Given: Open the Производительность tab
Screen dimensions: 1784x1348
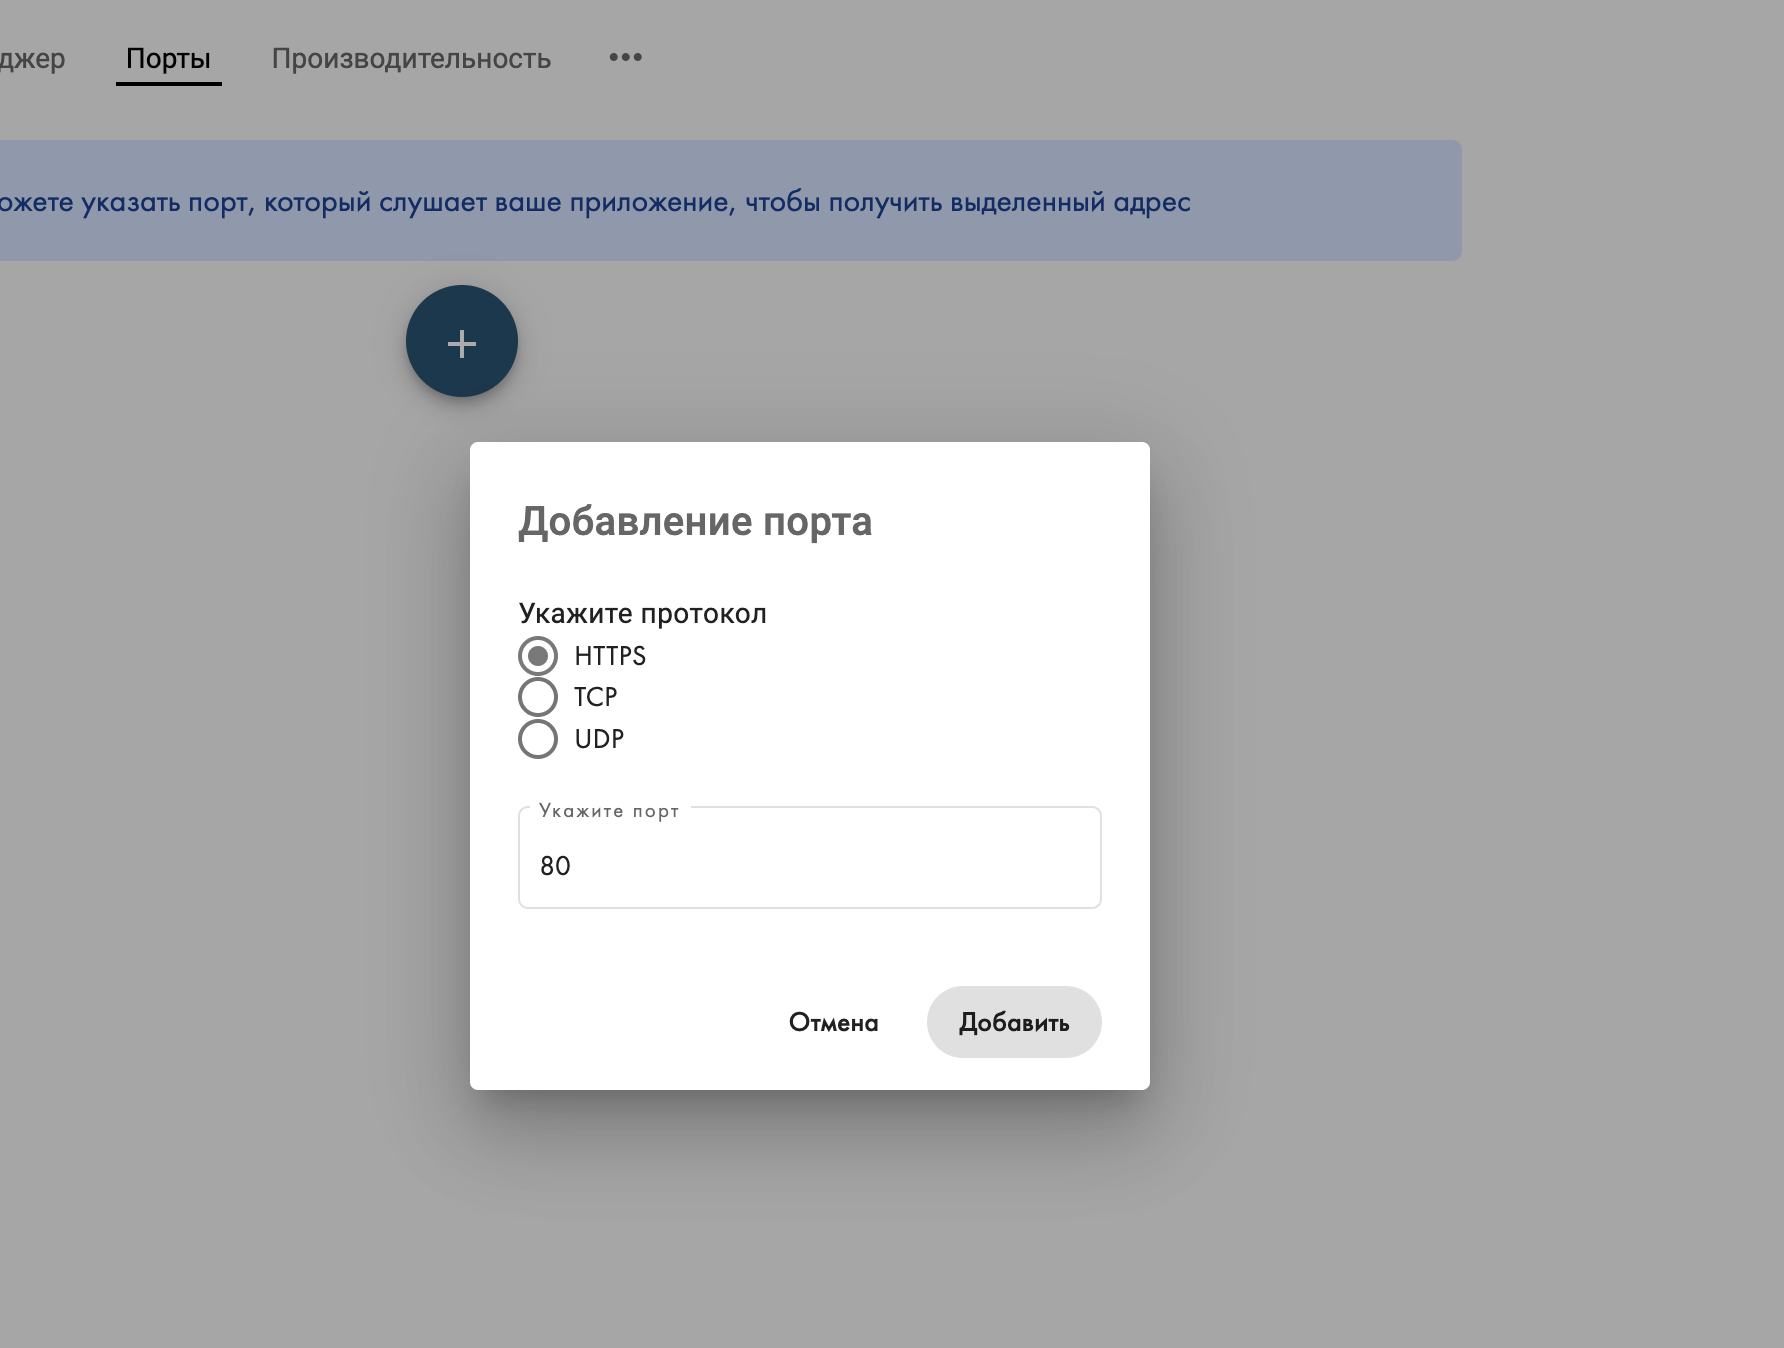Looking at the screenshot, I should pos(411,59).
